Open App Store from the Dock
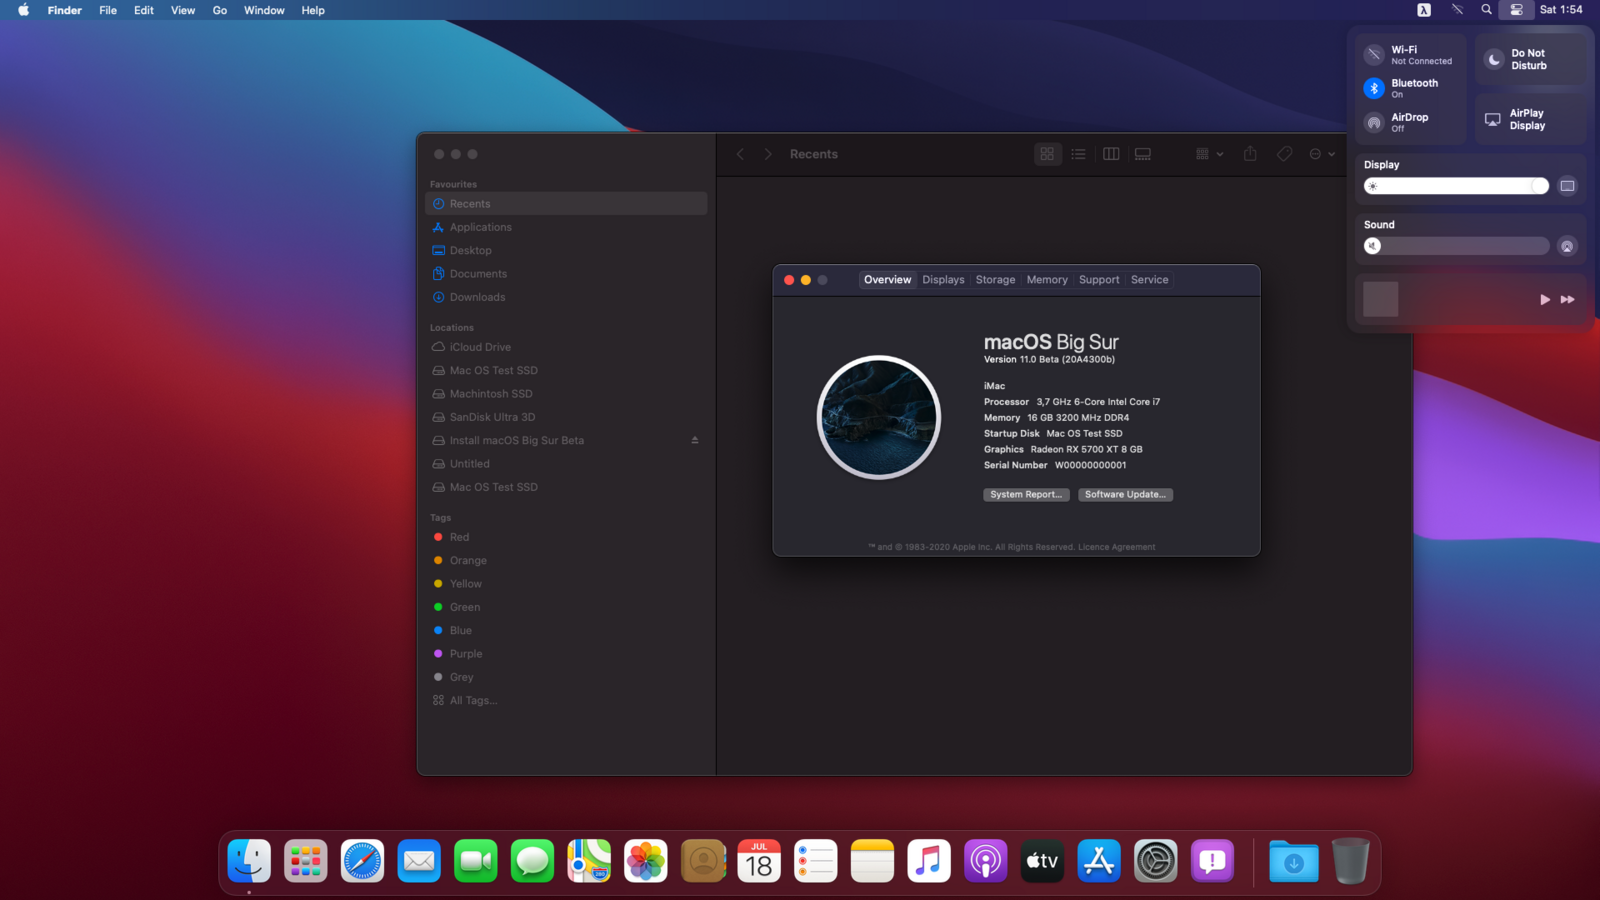The height and width of the screenshot is (900, 1600). (1099, 861)
